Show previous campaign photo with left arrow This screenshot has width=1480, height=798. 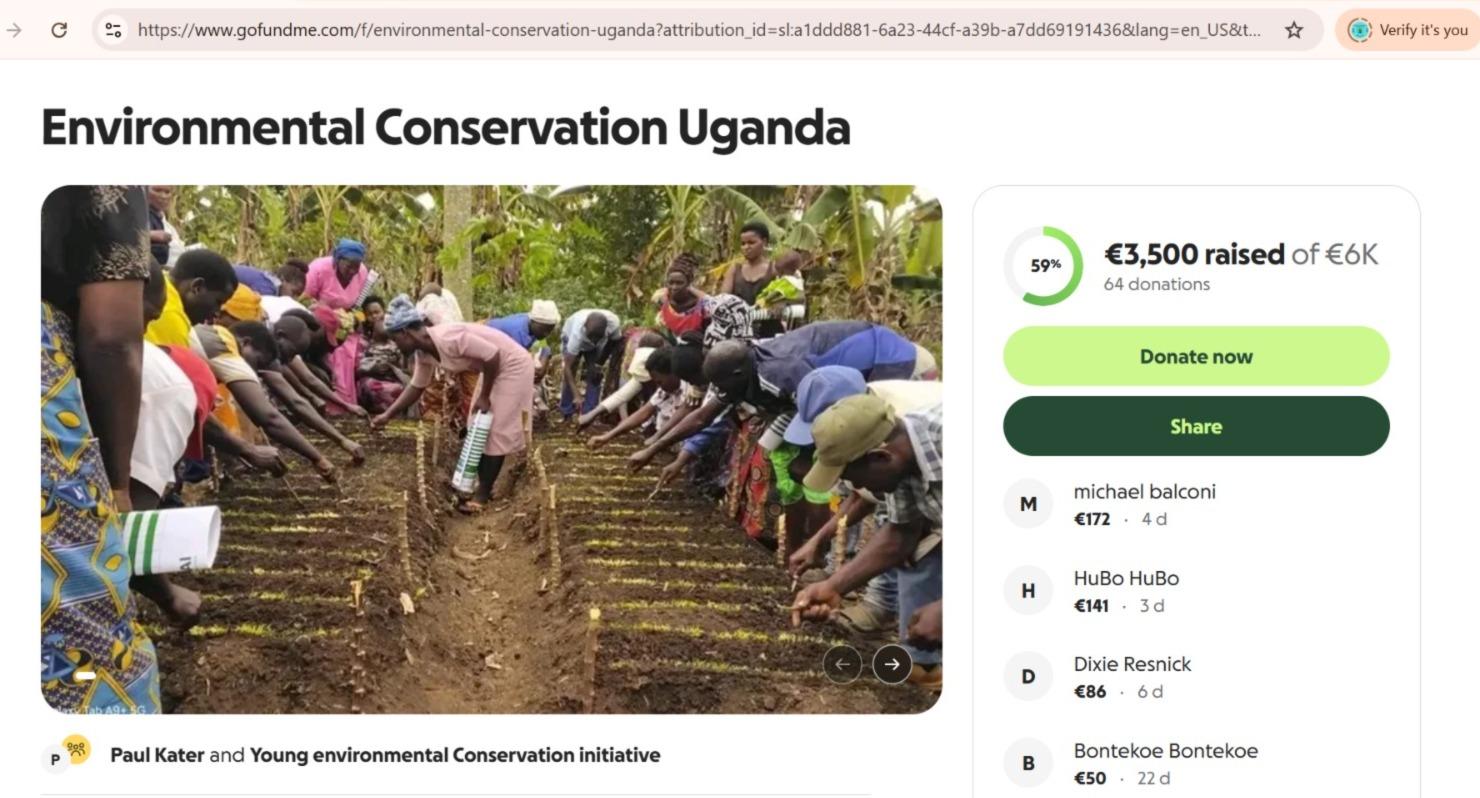(842, 663)
